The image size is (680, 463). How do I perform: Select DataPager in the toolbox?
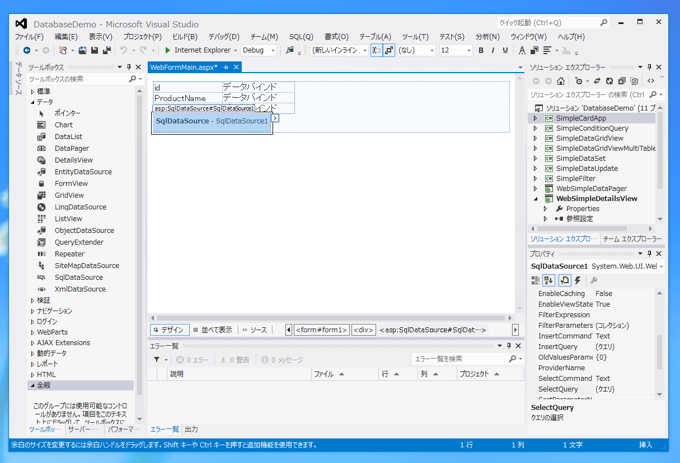[72, 148]
